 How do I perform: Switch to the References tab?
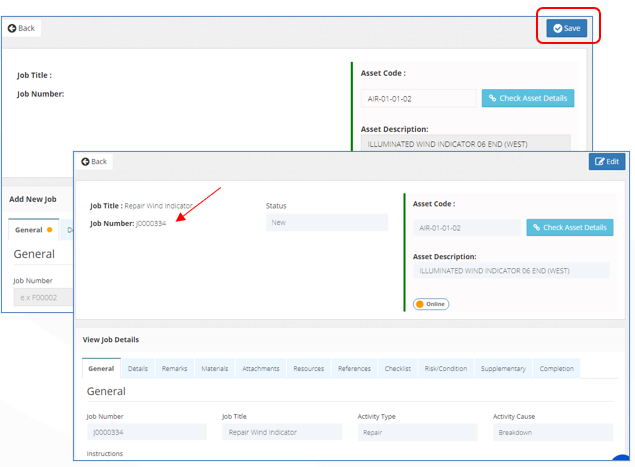(354, 369)
